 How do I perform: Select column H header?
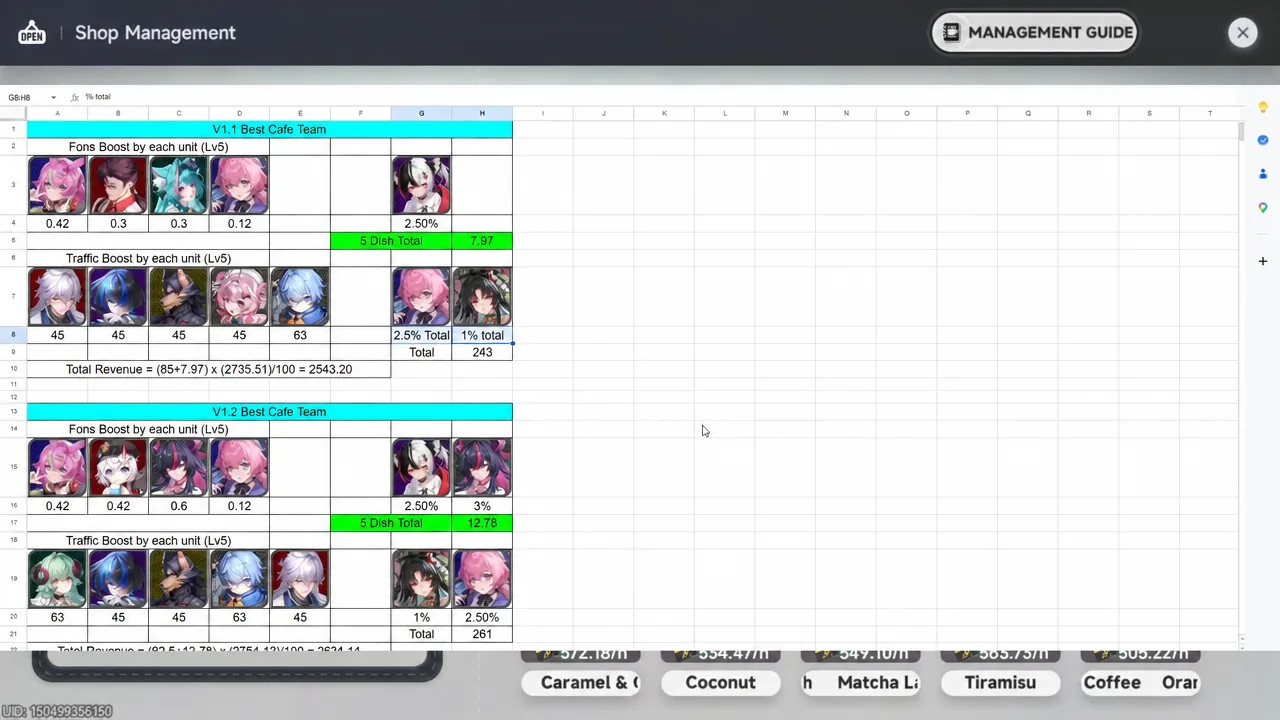(x=482, y=113)
